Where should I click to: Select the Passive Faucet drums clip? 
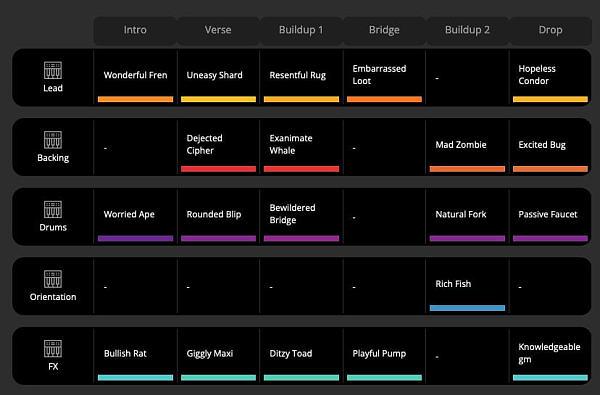pyautogui.click(x=550, y=217)
